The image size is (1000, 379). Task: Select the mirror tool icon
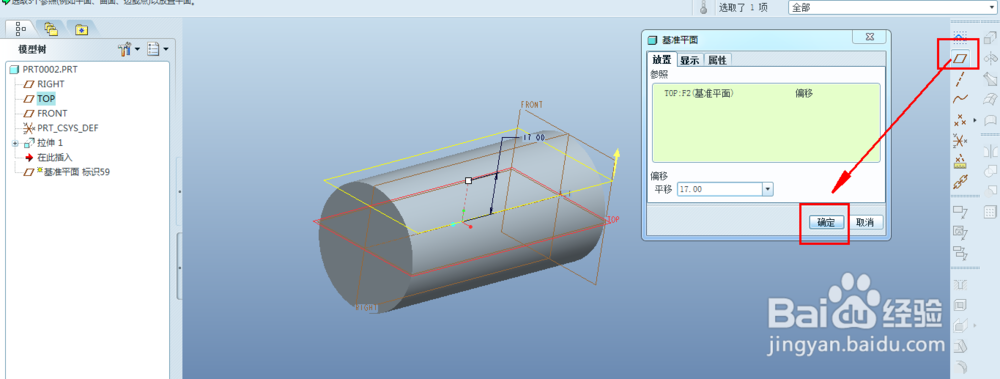990,151
